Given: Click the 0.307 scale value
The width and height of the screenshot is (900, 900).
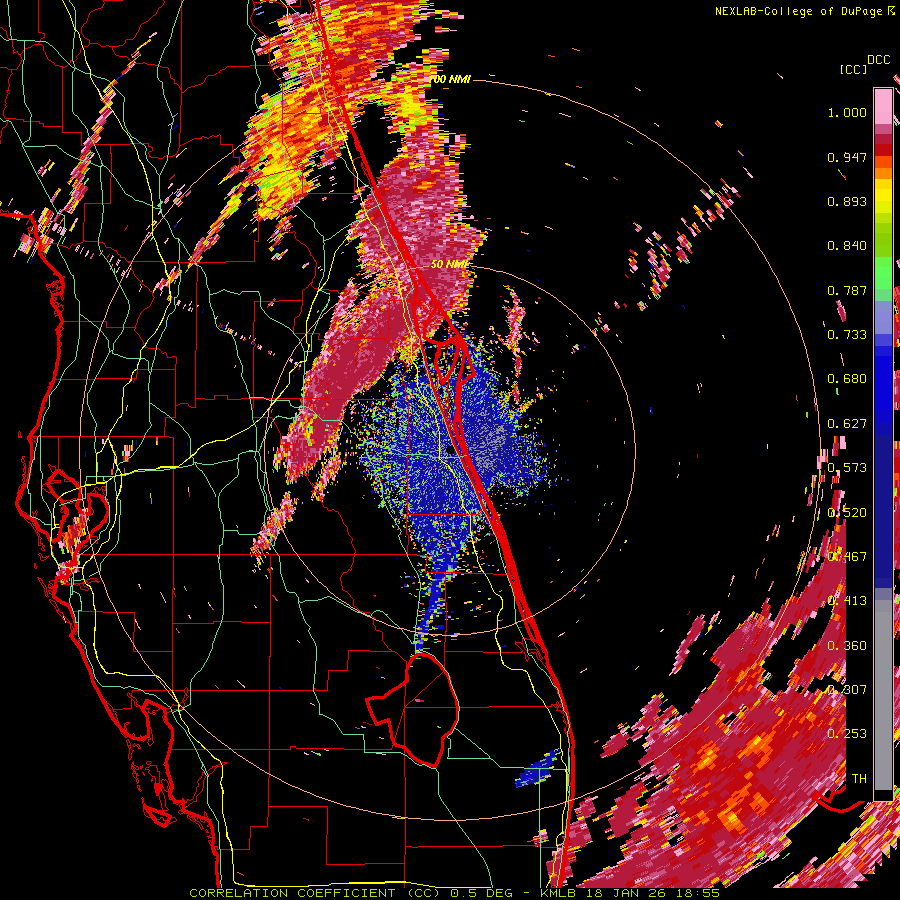Looking at the screenshot, I should coord(847,690).
